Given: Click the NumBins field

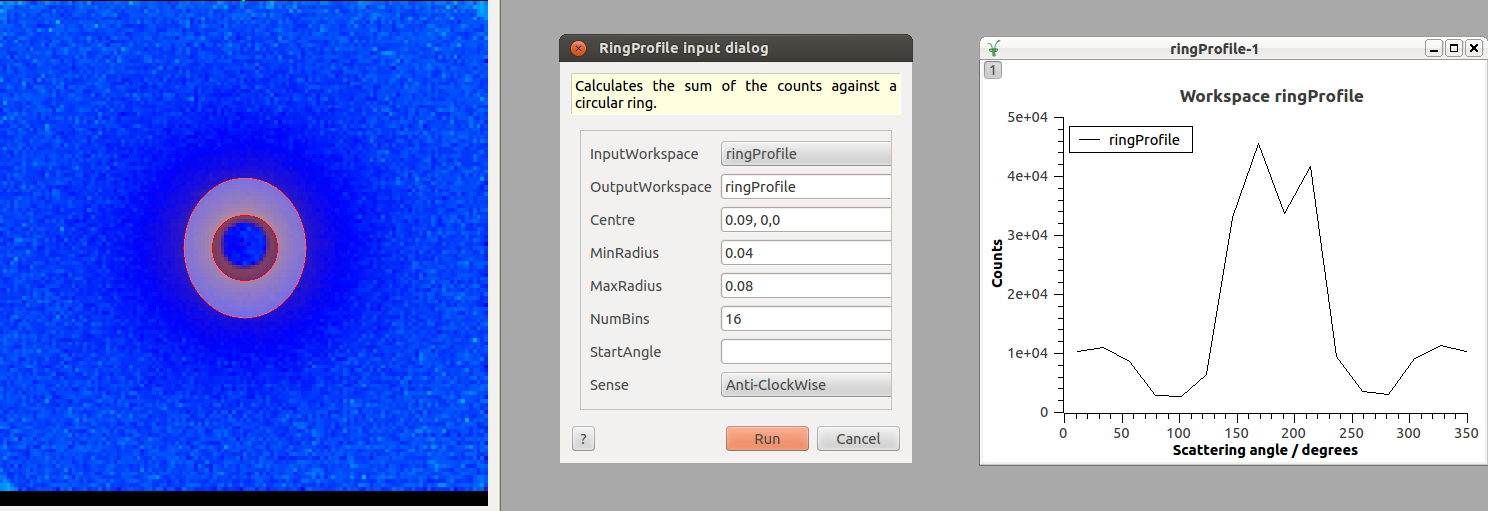Looking at the screenshot, I should pos(806,319).
